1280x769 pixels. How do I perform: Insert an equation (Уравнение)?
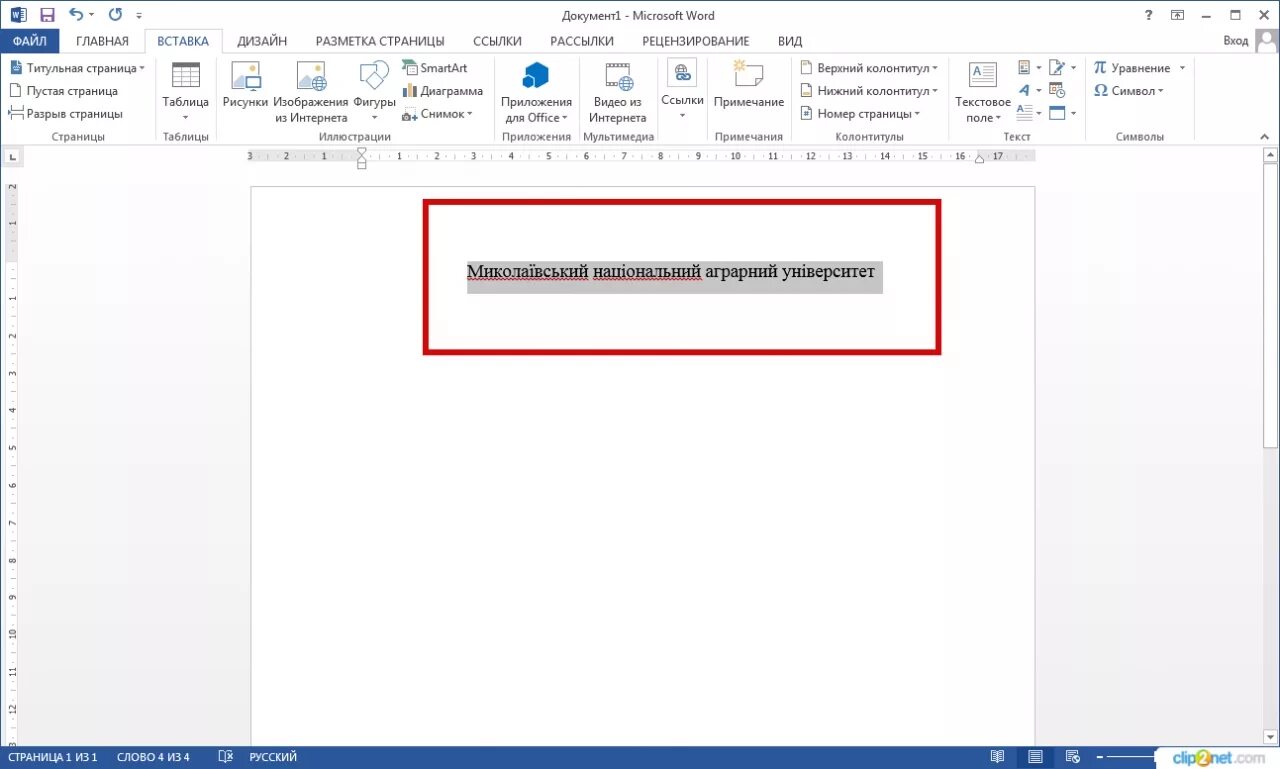1132,68
